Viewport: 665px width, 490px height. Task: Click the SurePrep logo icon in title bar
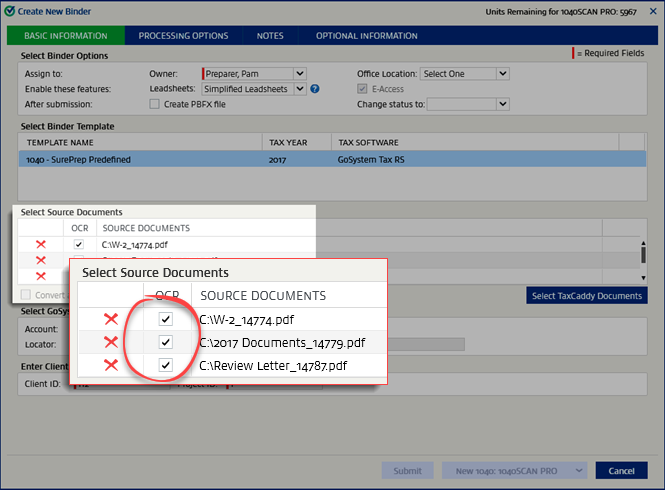(x=9, y=10)
